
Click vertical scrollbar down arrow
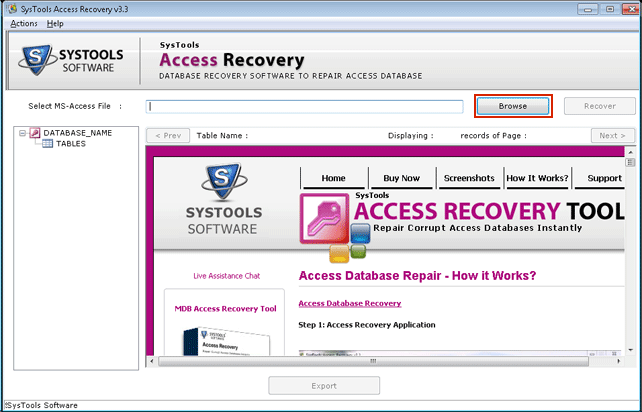pyautogui.click(x=630, y=351)
